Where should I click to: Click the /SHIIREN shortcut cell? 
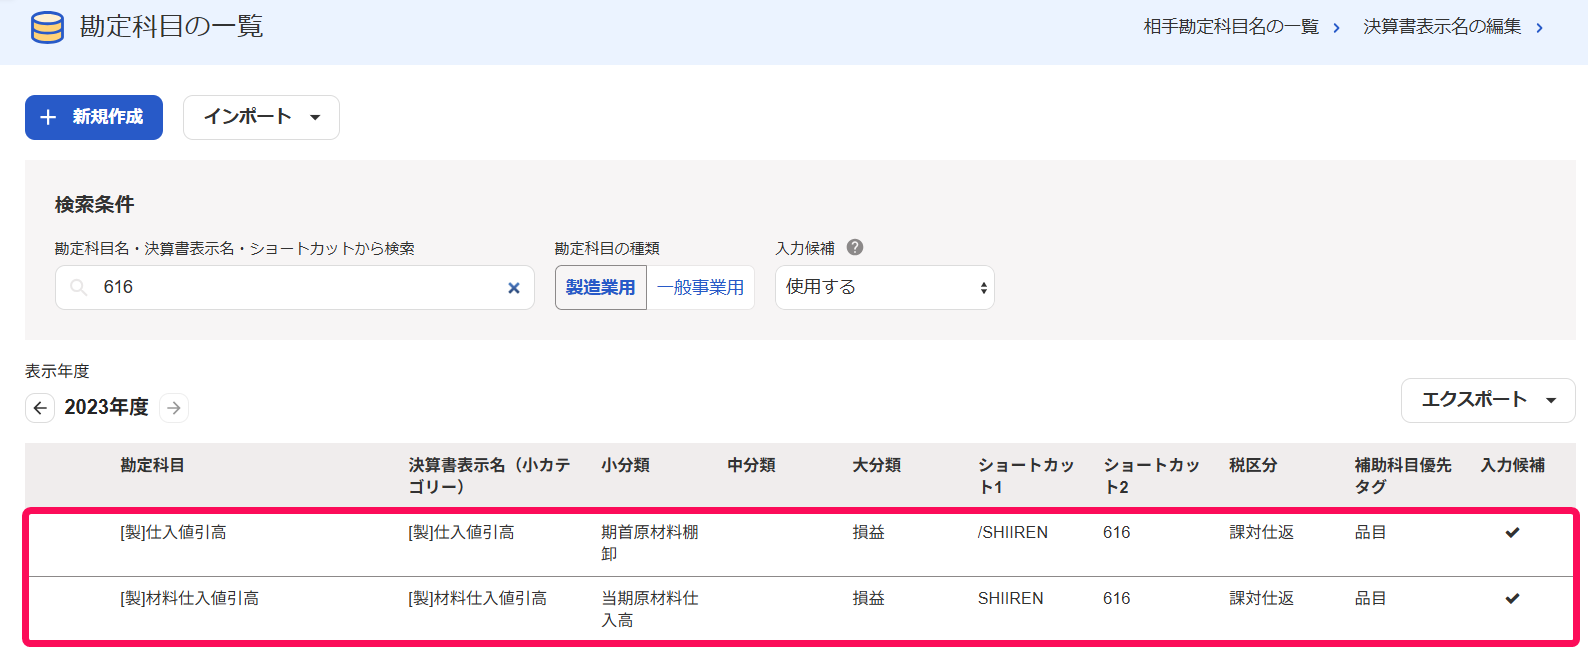click(x=1013, y=532)
